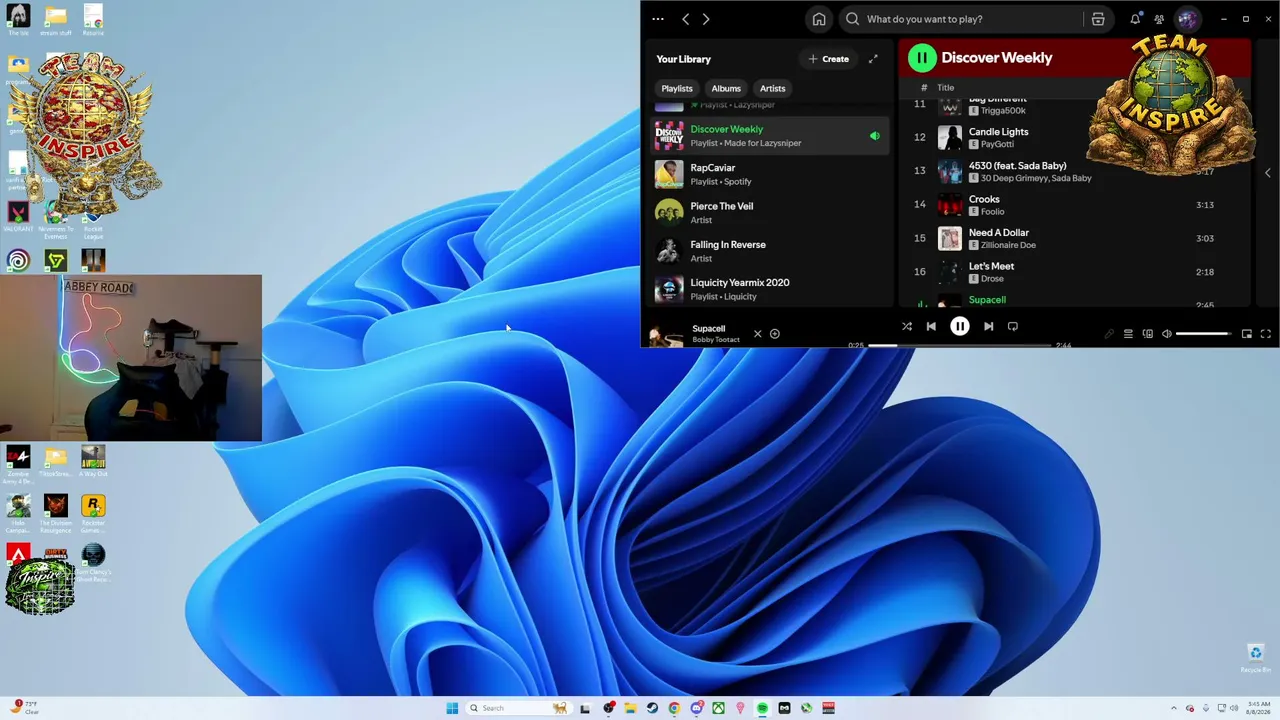This screenshot has width=1280, height=720.
Task: Hide the now playing track with X
Action: [x=757, y=334]
